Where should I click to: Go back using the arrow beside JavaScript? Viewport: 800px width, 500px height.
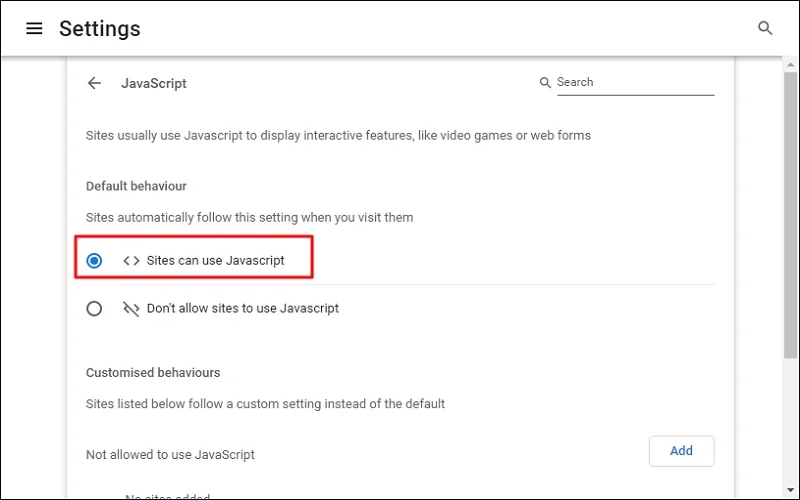(x=94, y=83)
